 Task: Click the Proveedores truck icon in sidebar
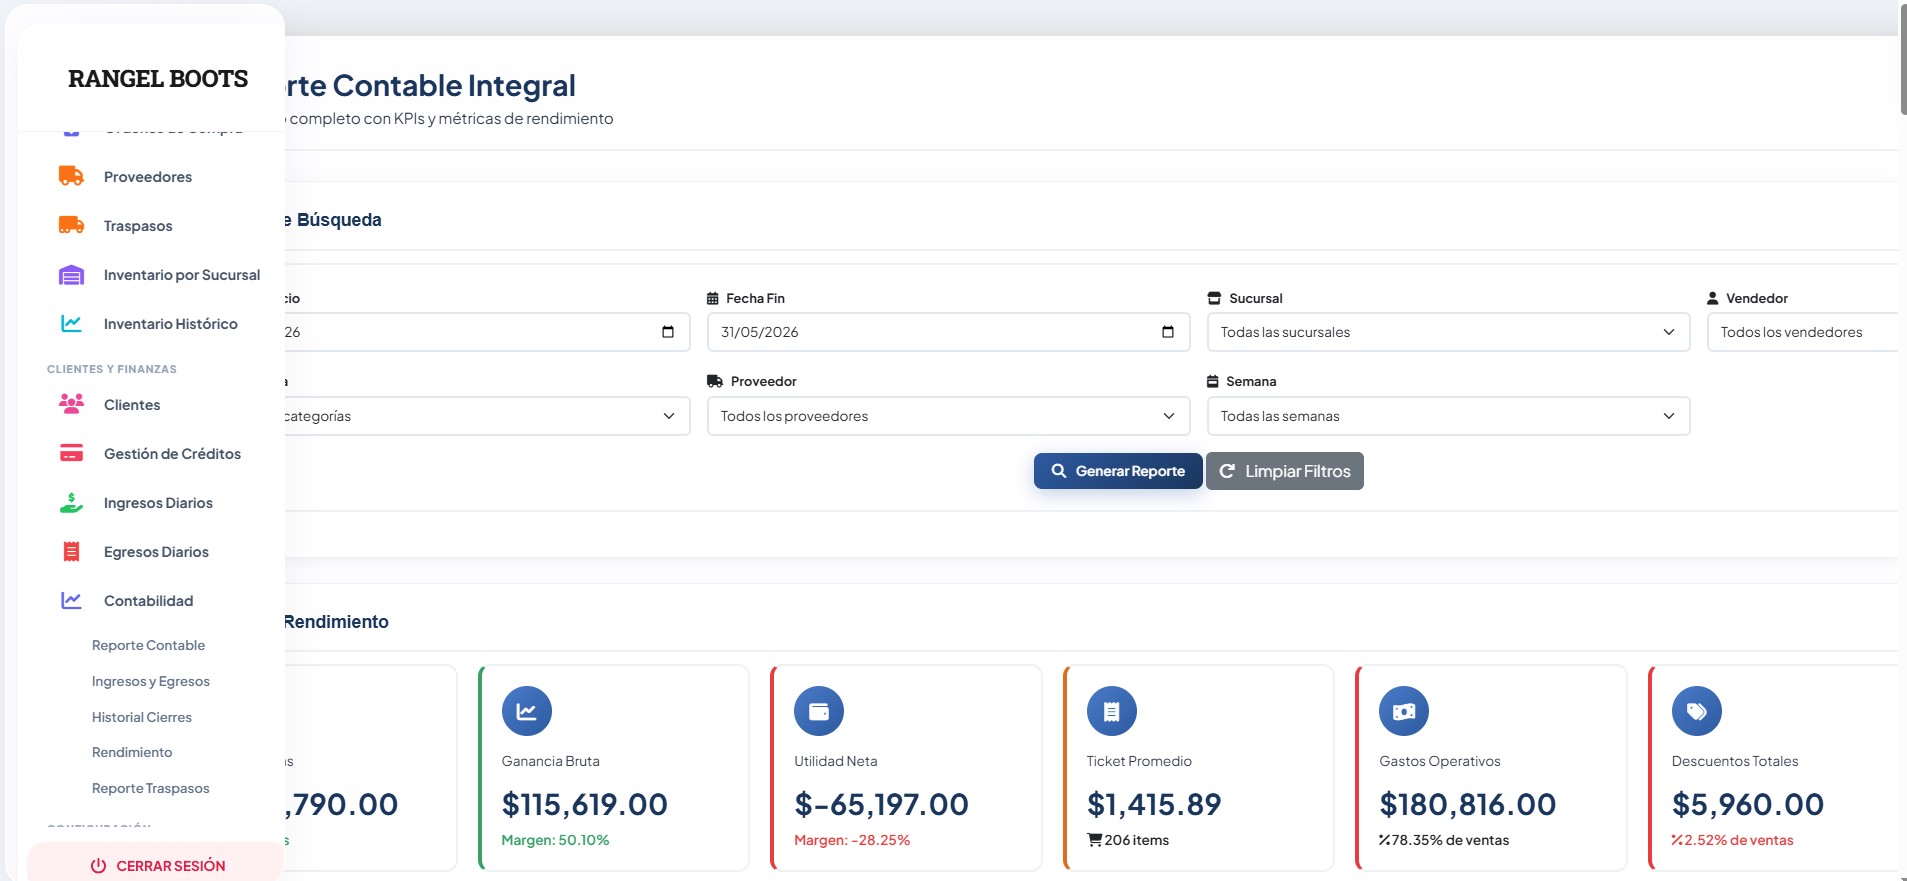71,176
